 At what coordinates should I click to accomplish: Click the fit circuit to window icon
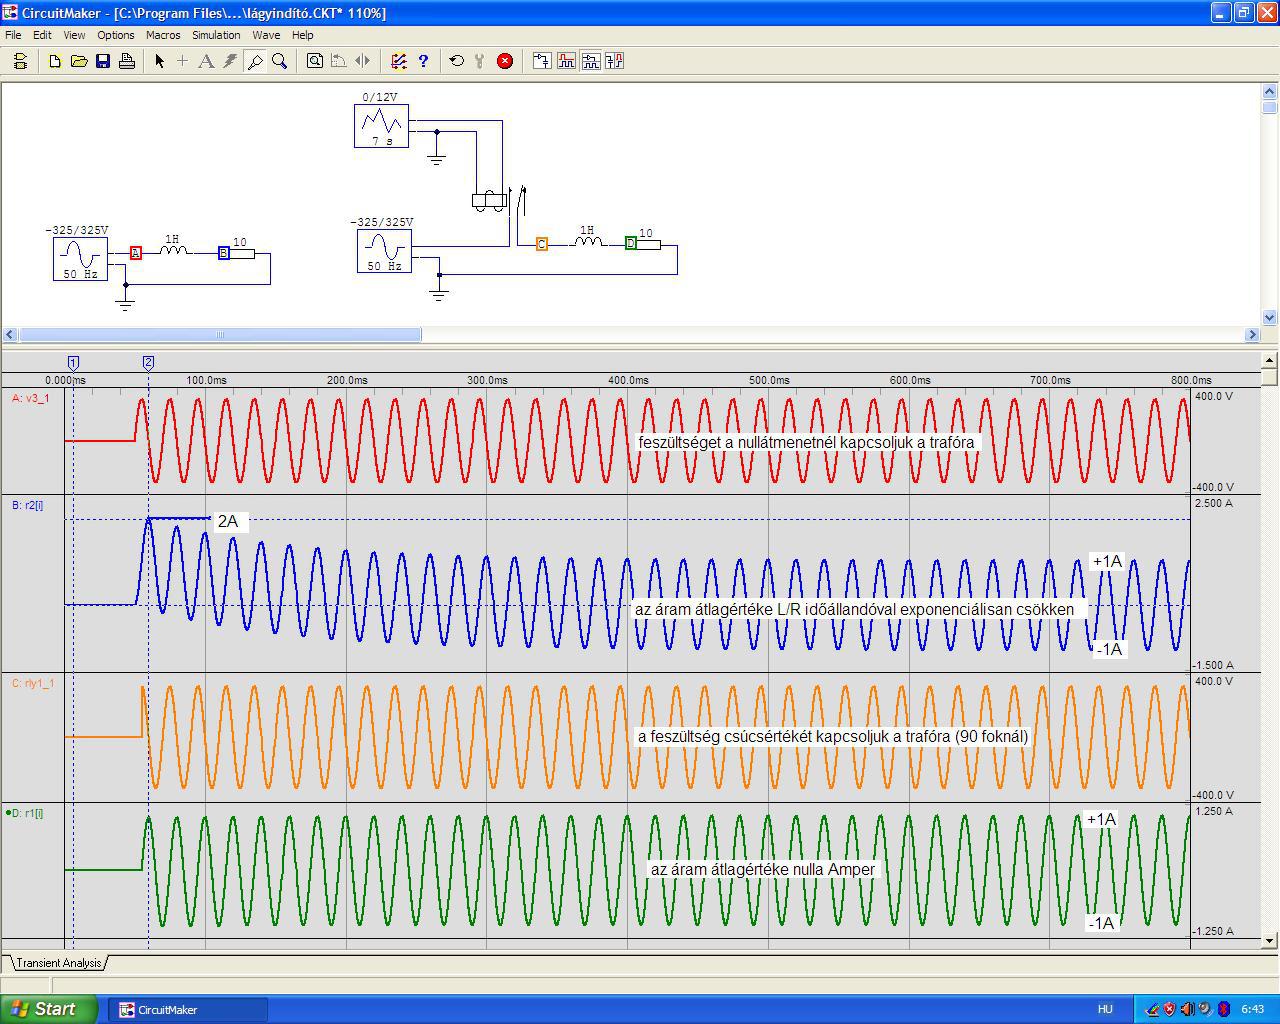315,61
